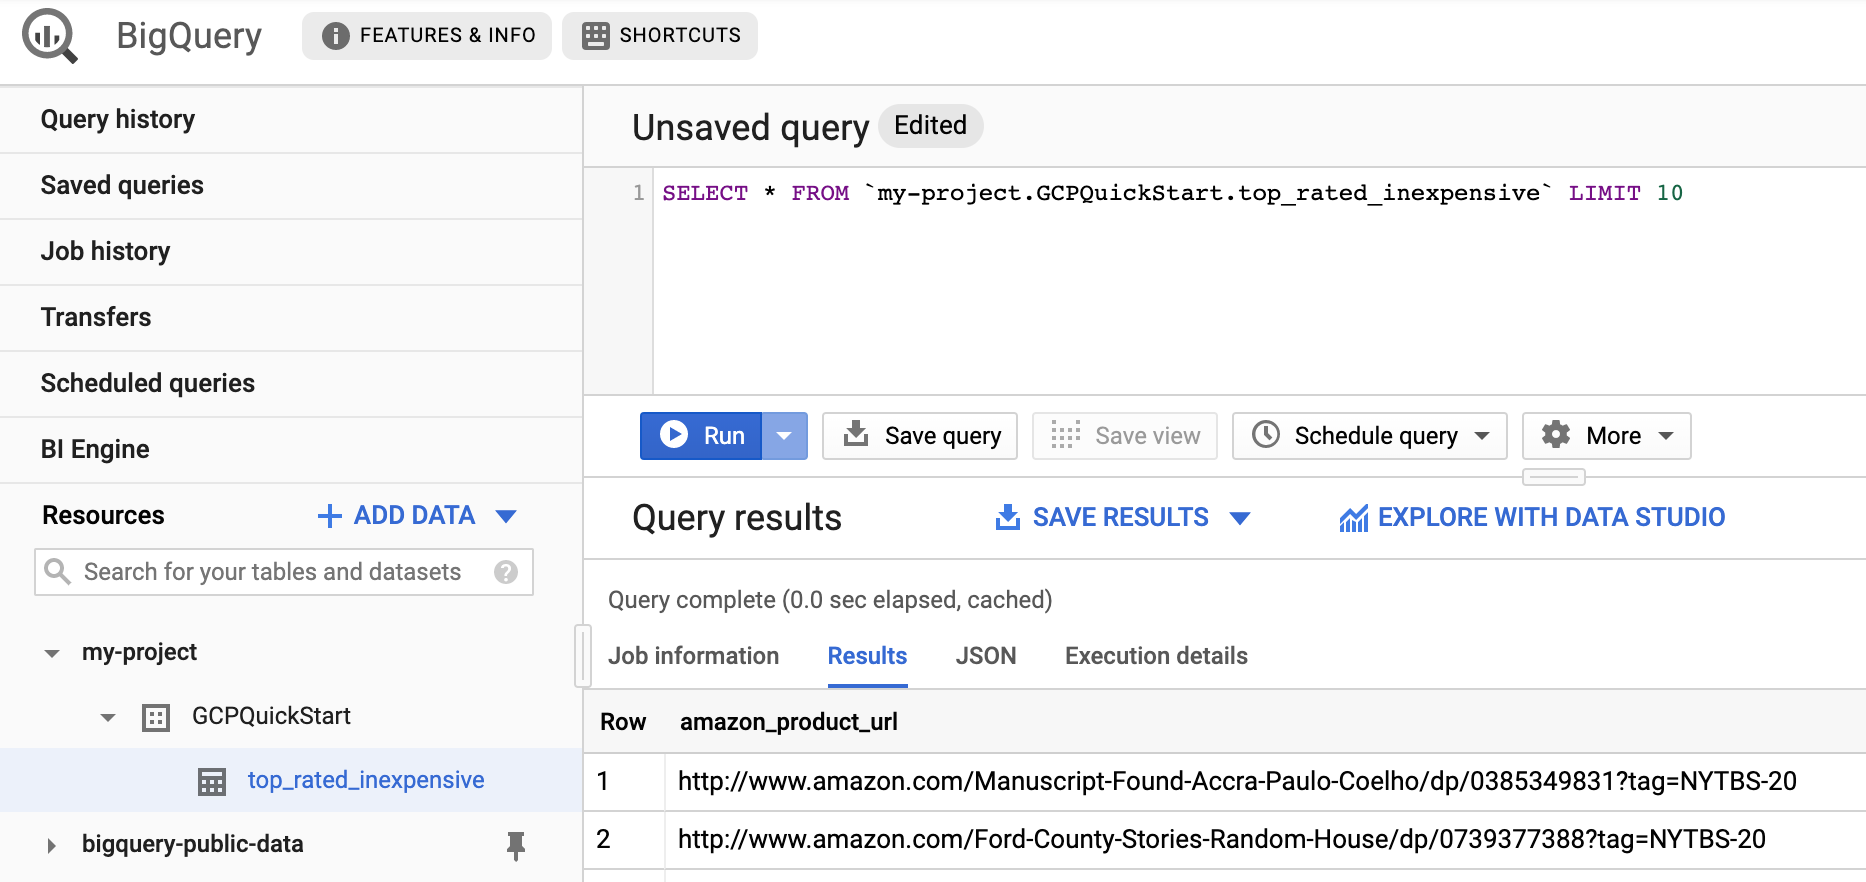Expand the Add Data dropdown
This screenshot has height=882, width=1866.
[506, 516]
